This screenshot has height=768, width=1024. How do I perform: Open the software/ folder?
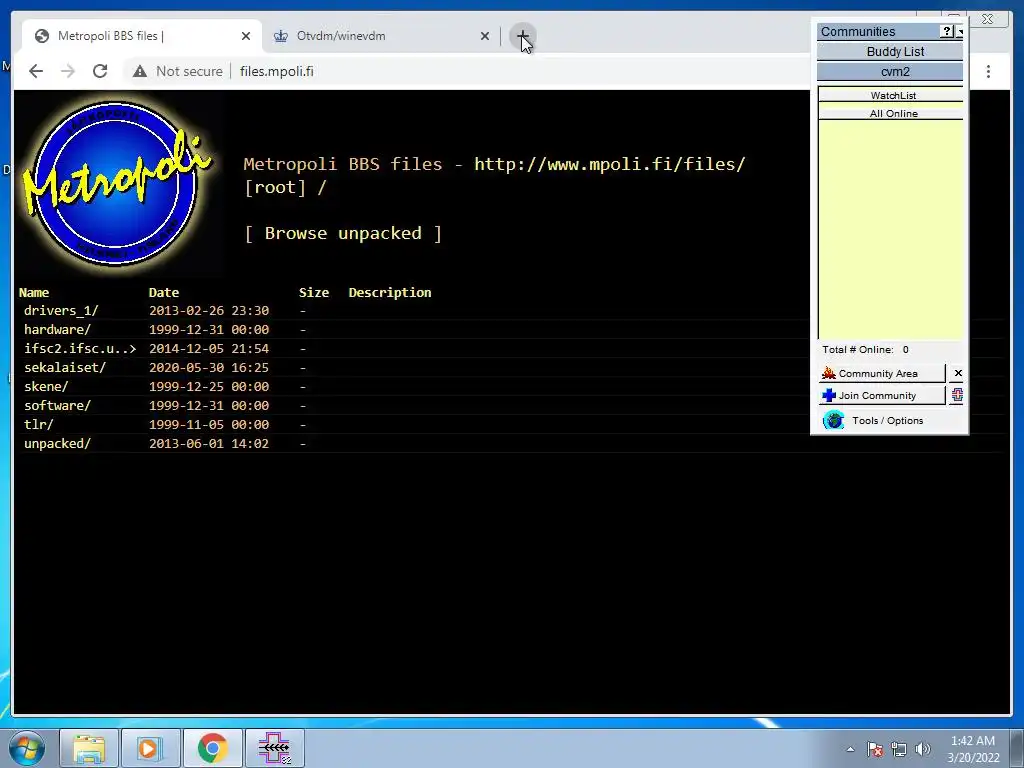pyautogui.click(x=57, y=406)
